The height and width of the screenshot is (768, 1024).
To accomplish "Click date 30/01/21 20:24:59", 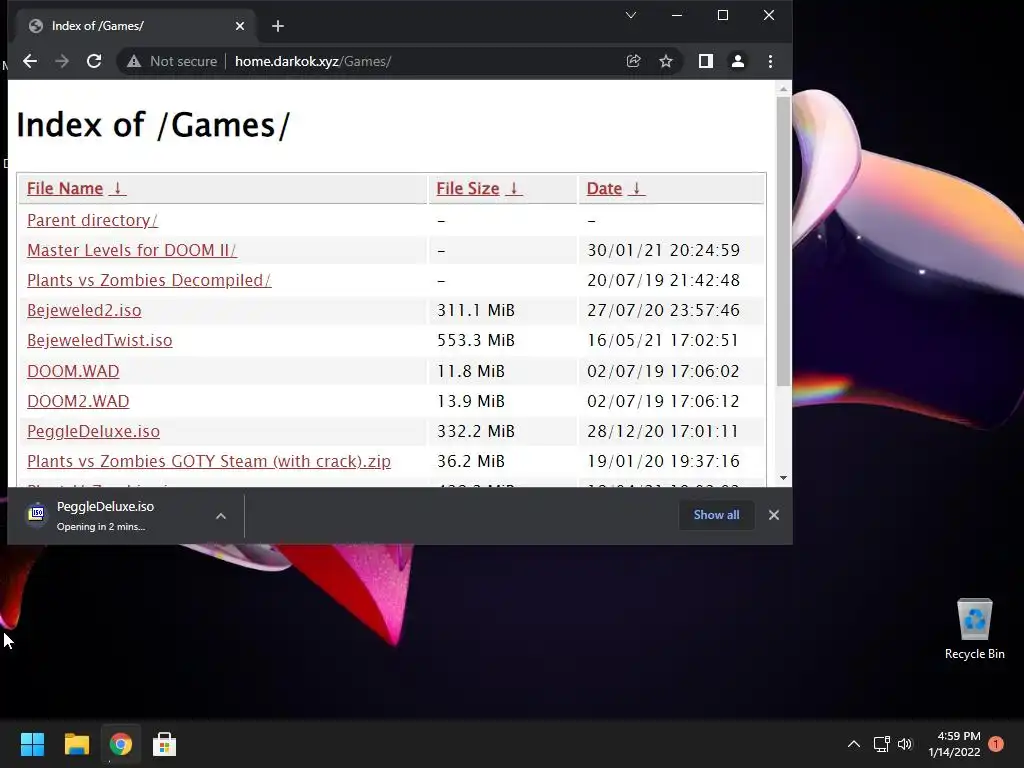I will click(x=664, y=250).
